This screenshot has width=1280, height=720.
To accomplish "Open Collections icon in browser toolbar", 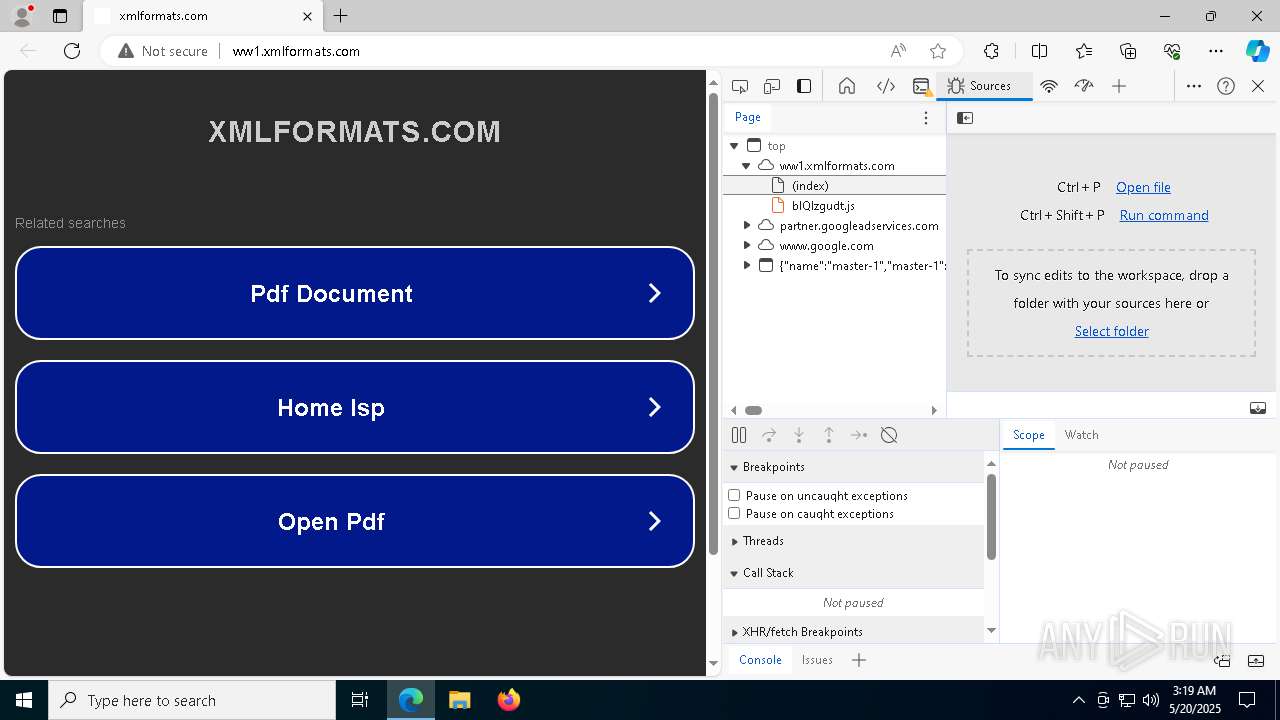I will 1128,51.
